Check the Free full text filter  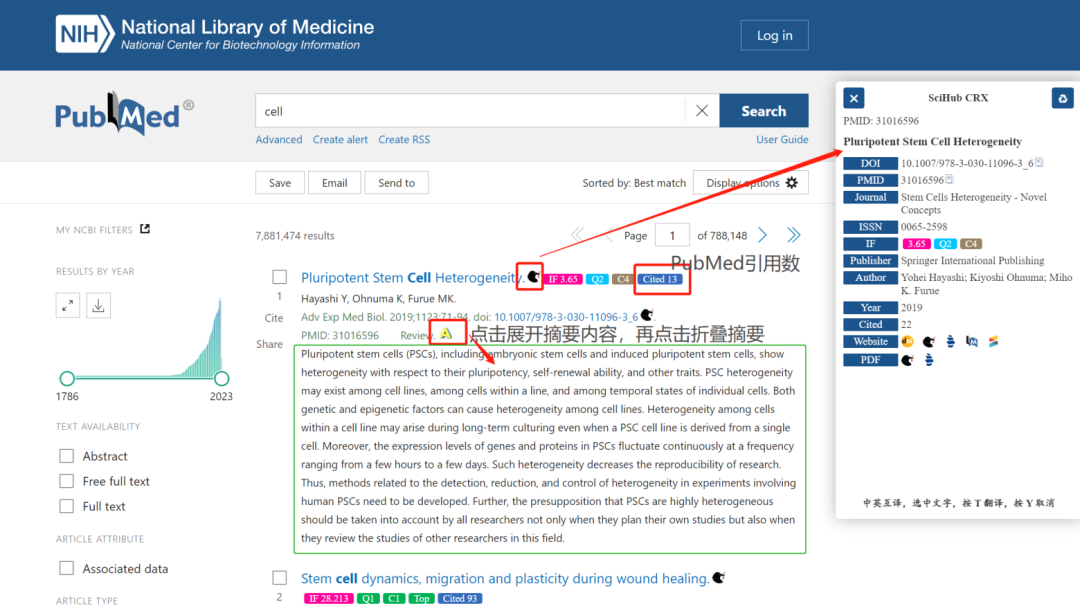pyautogui.click(x=66, y=481)
